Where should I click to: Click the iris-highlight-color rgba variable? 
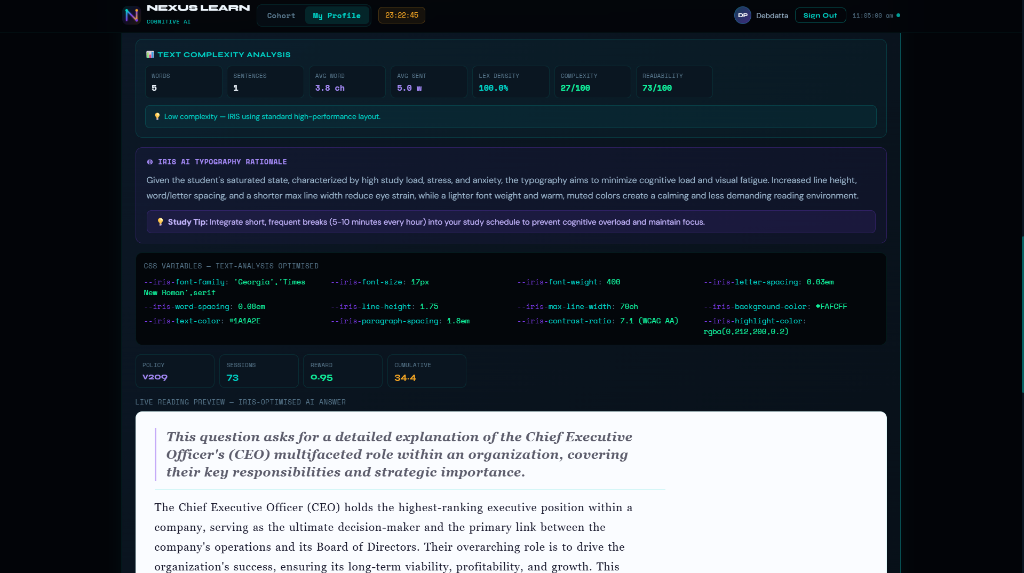pyautogui.click(x=755, y=326)
